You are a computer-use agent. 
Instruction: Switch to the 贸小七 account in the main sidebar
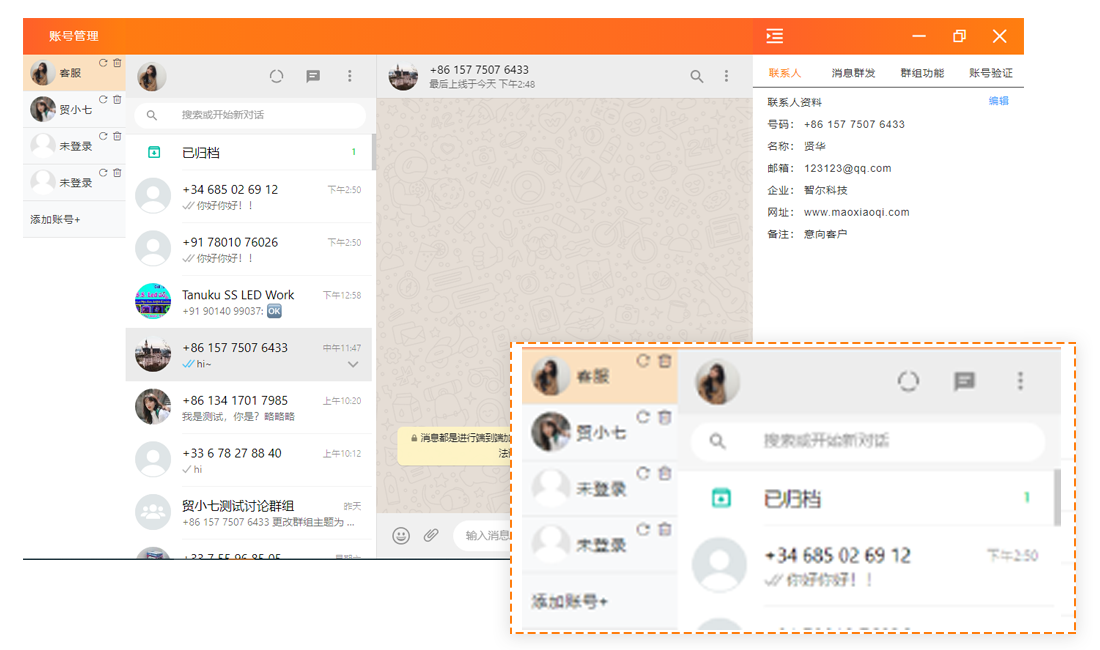(x=74, y=109)
